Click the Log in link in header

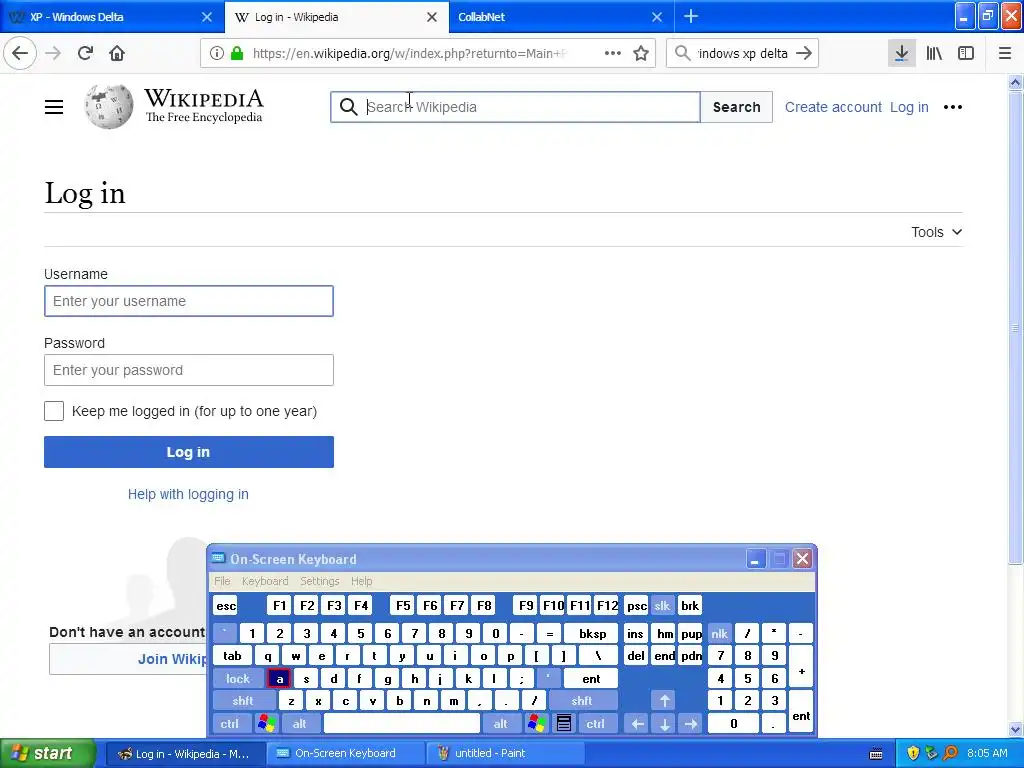click(909, 107)
